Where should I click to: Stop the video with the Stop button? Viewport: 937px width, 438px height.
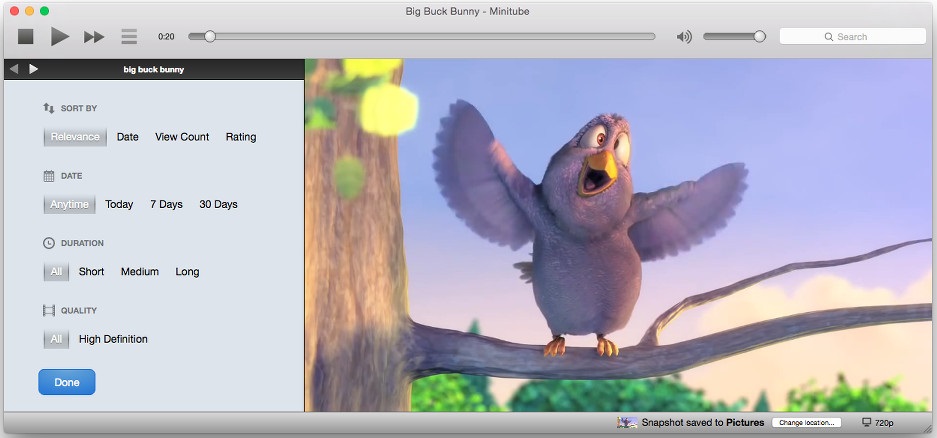pos(25,36)
